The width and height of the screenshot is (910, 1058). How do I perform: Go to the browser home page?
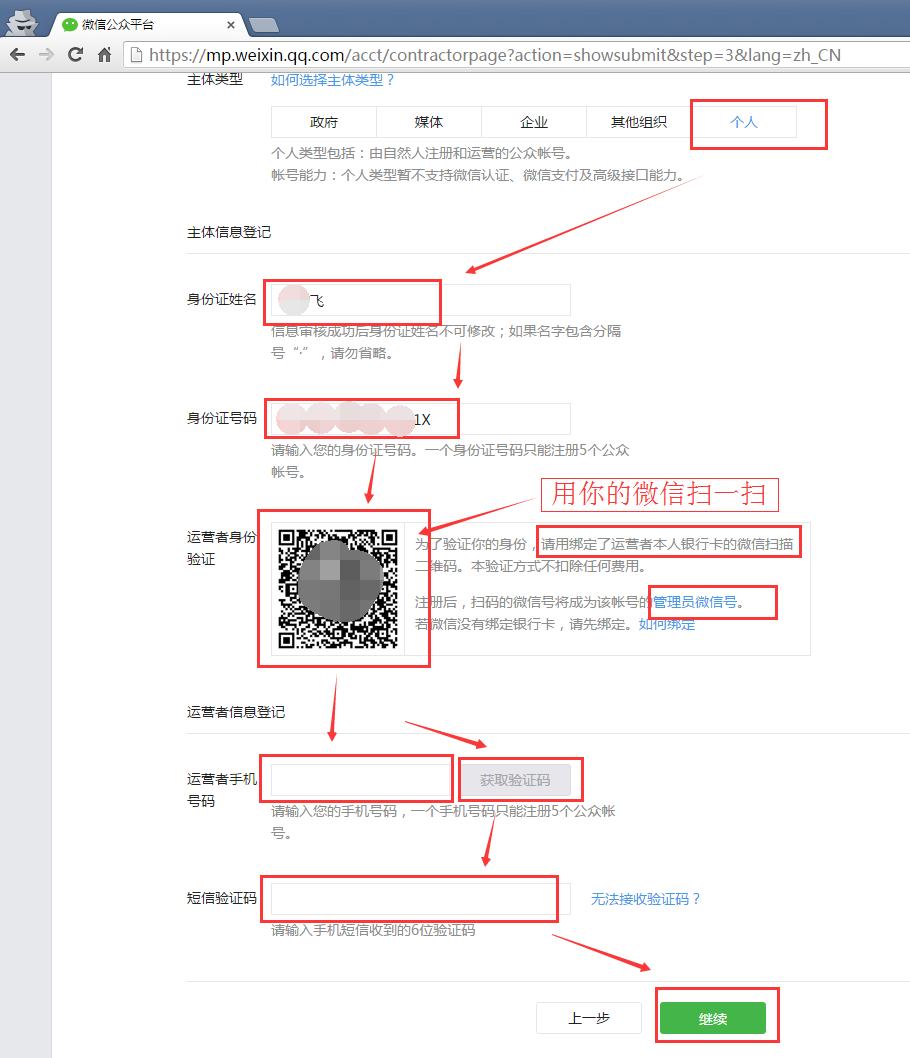(104, 55)
